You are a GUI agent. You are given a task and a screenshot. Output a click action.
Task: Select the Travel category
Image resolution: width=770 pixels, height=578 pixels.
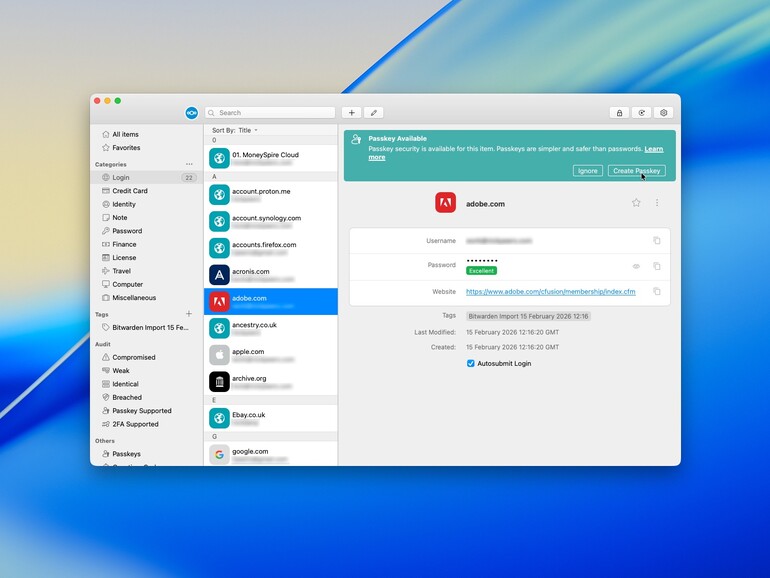146,271
